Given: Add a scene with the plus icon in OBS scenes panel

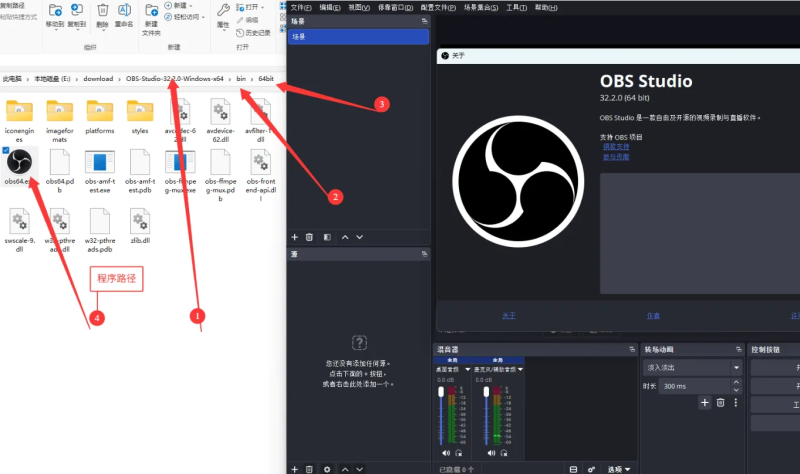Looking at the screenshot, I should tap(294, 237).
